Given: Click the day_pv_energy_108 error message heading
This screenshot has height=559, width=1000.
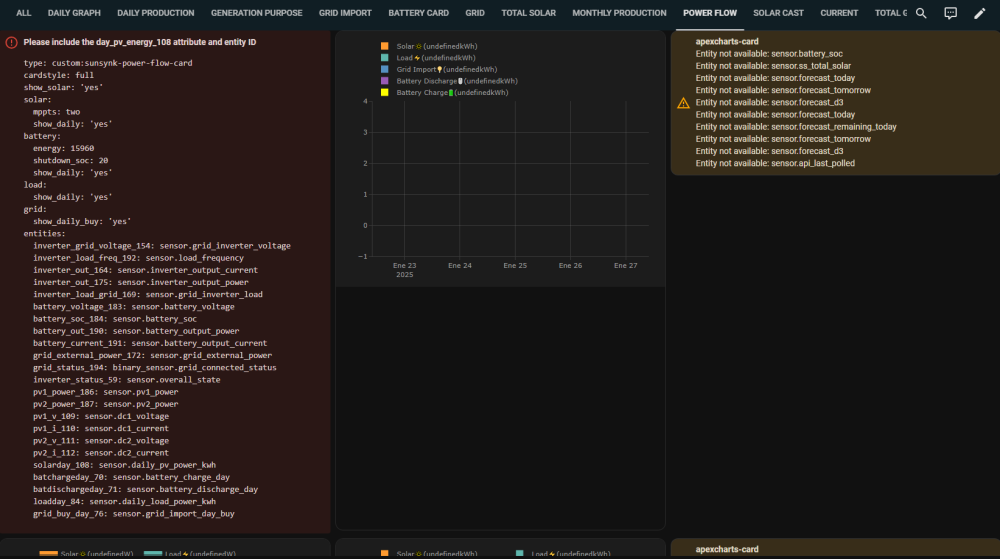Looking at the screenshot, I should click(x=140, y=42).
